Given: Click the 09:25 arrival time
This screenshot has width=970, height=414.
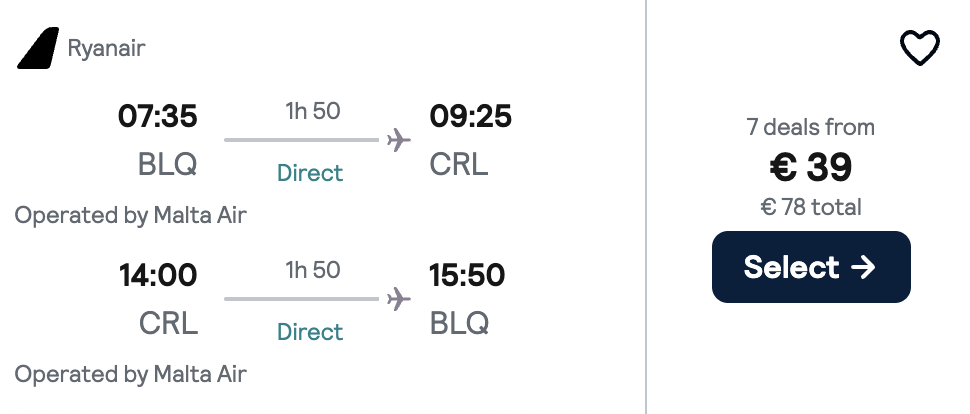Looking at the screenshot, I should point(470,117).
